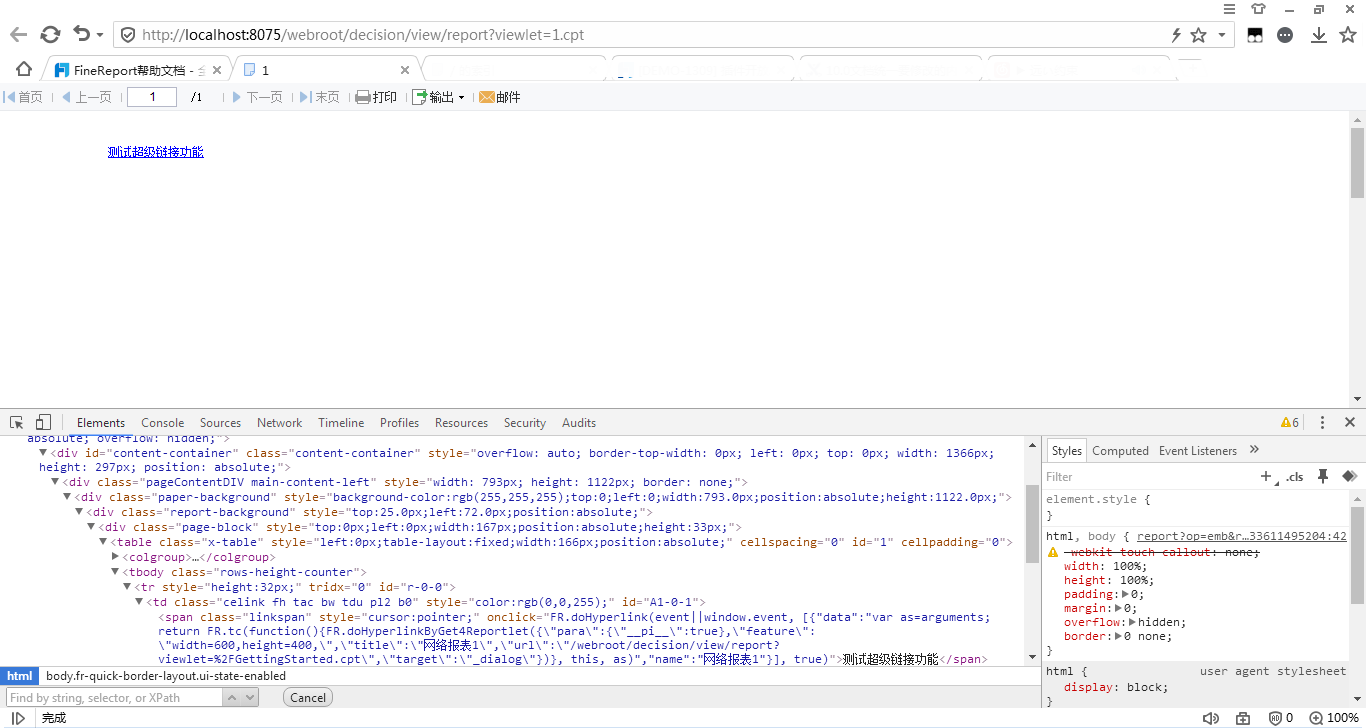Viewport: 1366px width, 728px height.
Task: Switch to the Elements panel tab
Action: tap(101, 423)
